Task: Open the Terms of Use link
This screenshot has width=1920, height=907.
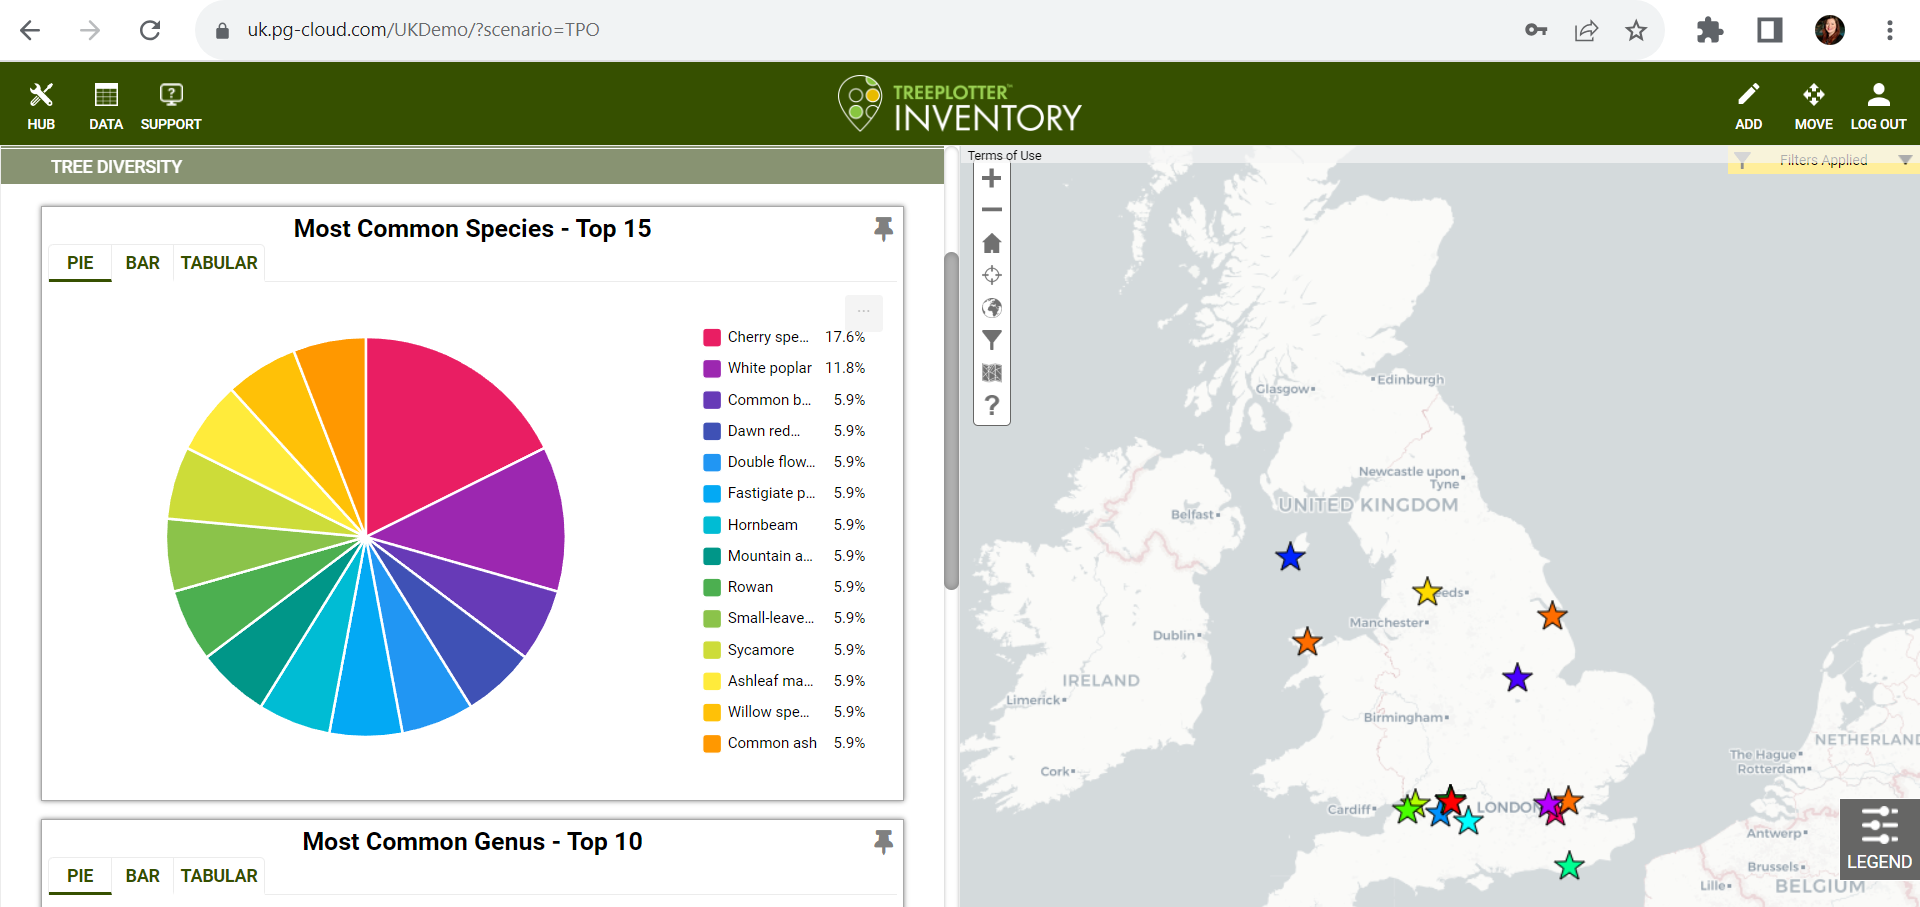Action: (1004, 156)
